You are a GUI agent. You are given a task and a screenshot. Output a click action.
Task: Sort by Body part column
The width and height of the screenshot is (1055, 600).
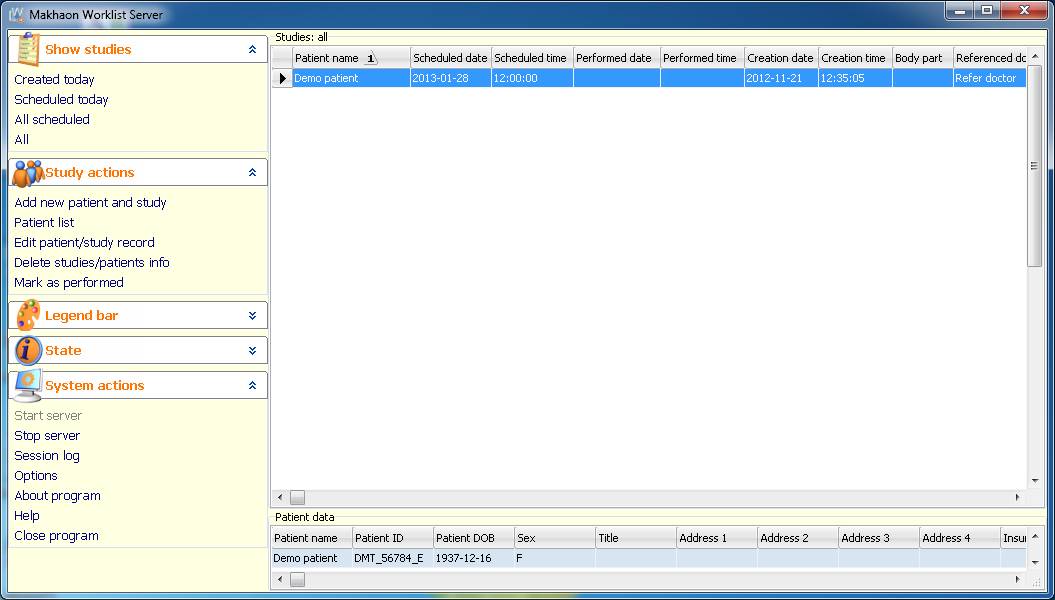(x=922, y=58)
